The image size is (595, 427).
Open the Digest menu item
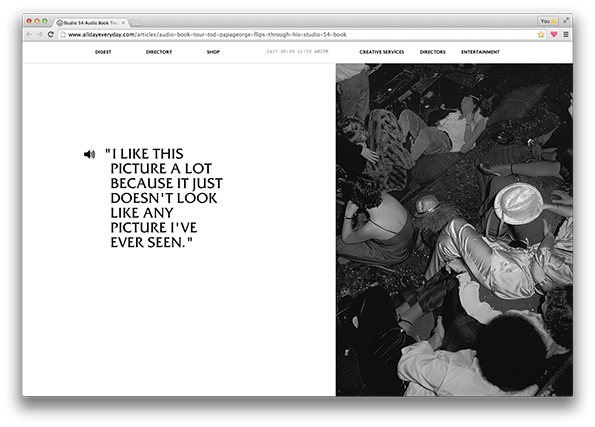click(103, 52)
